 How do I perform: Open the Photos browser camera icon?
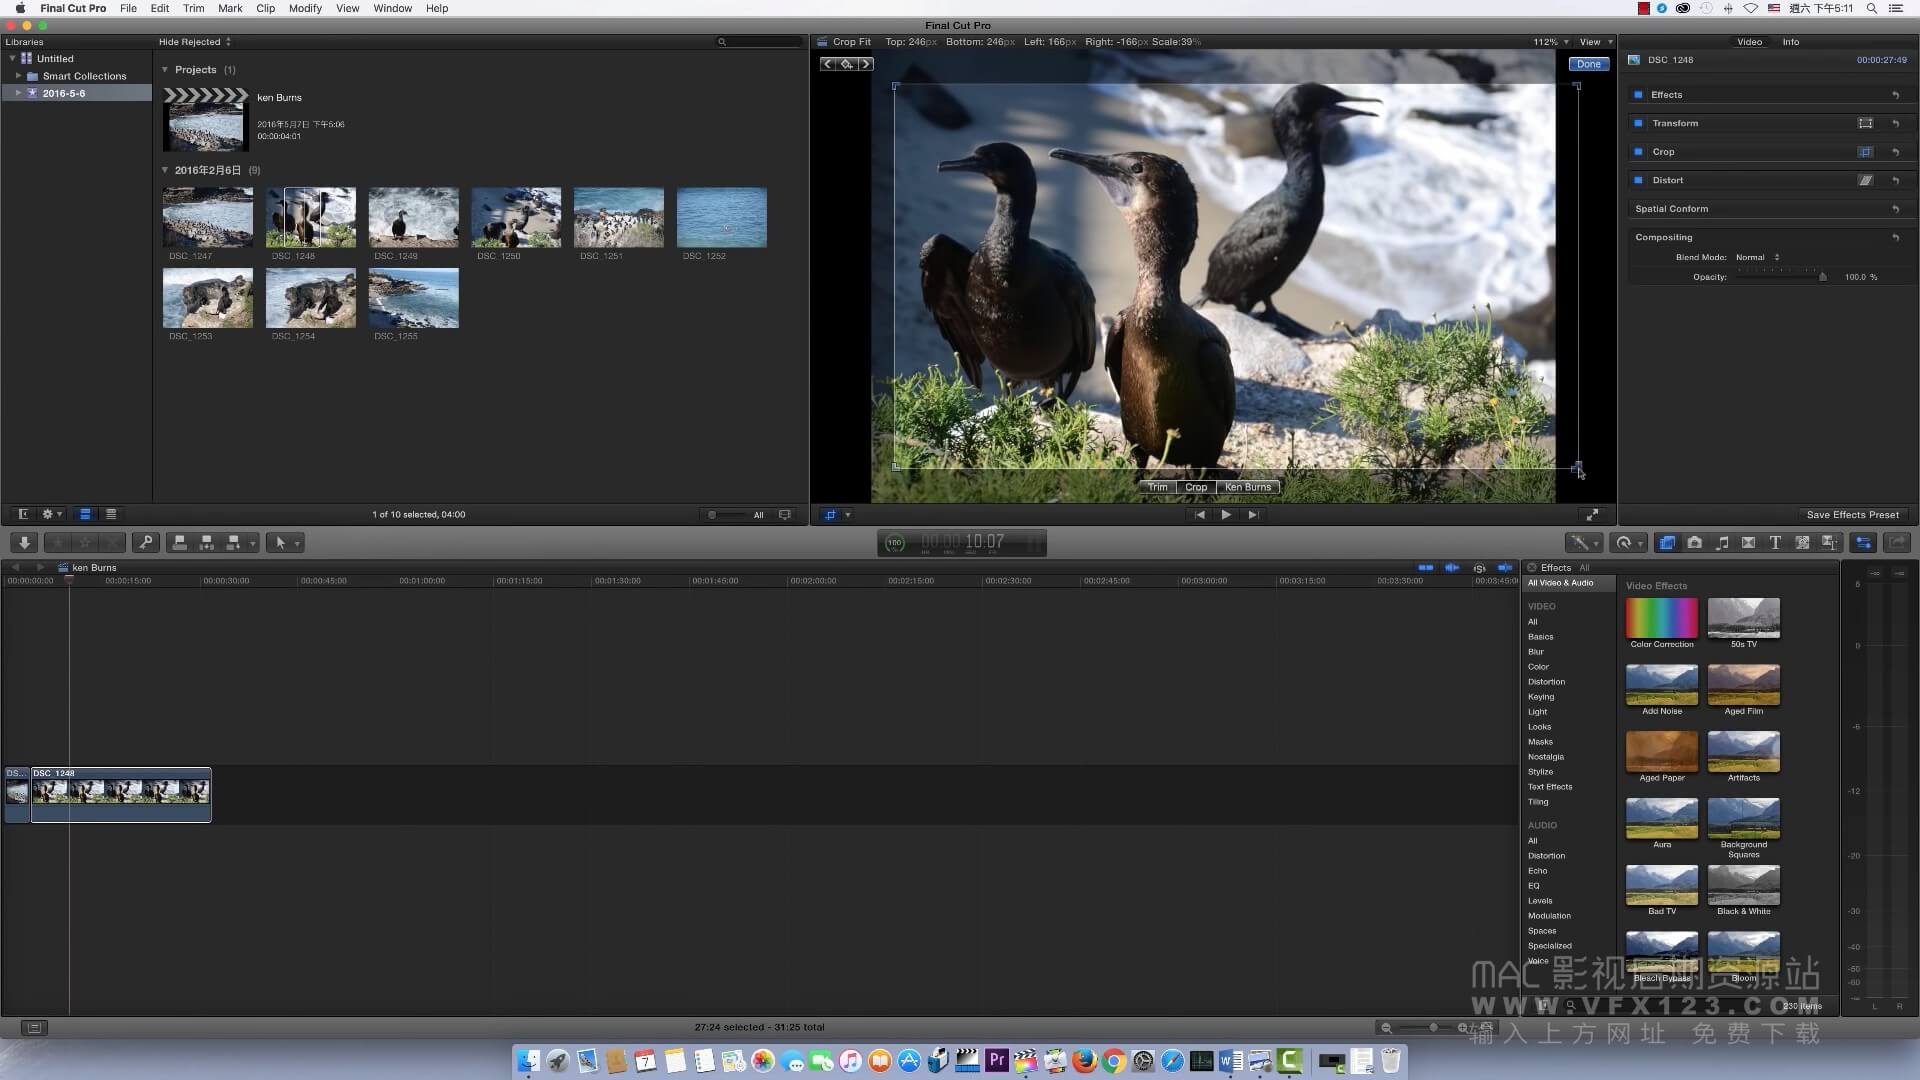[1694, 543]
